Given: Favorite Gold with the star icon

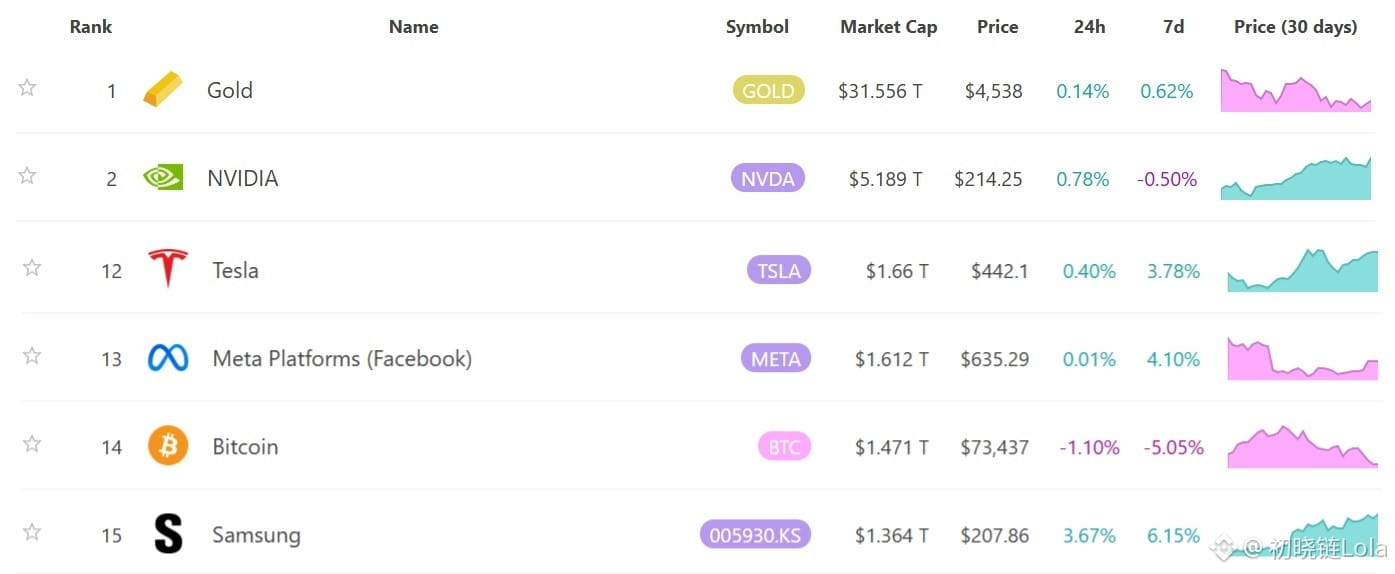Looking at the screenshot, I should coord(27,88).
